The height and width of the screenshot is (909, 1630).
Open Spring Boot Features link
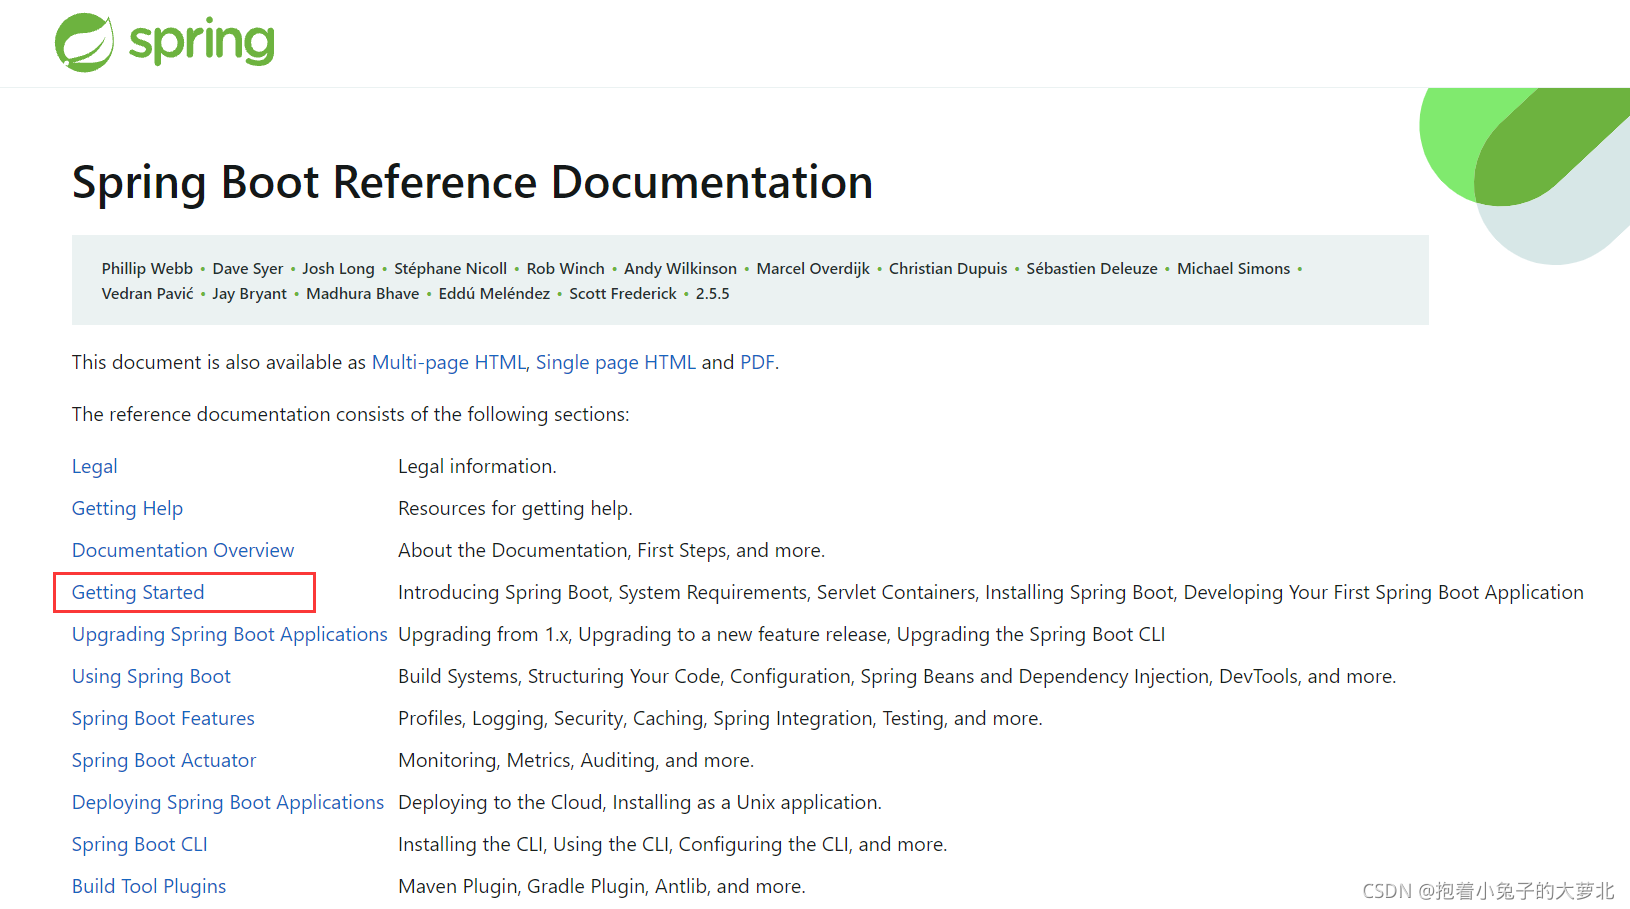pyautogui.click(x=163, y=719)
